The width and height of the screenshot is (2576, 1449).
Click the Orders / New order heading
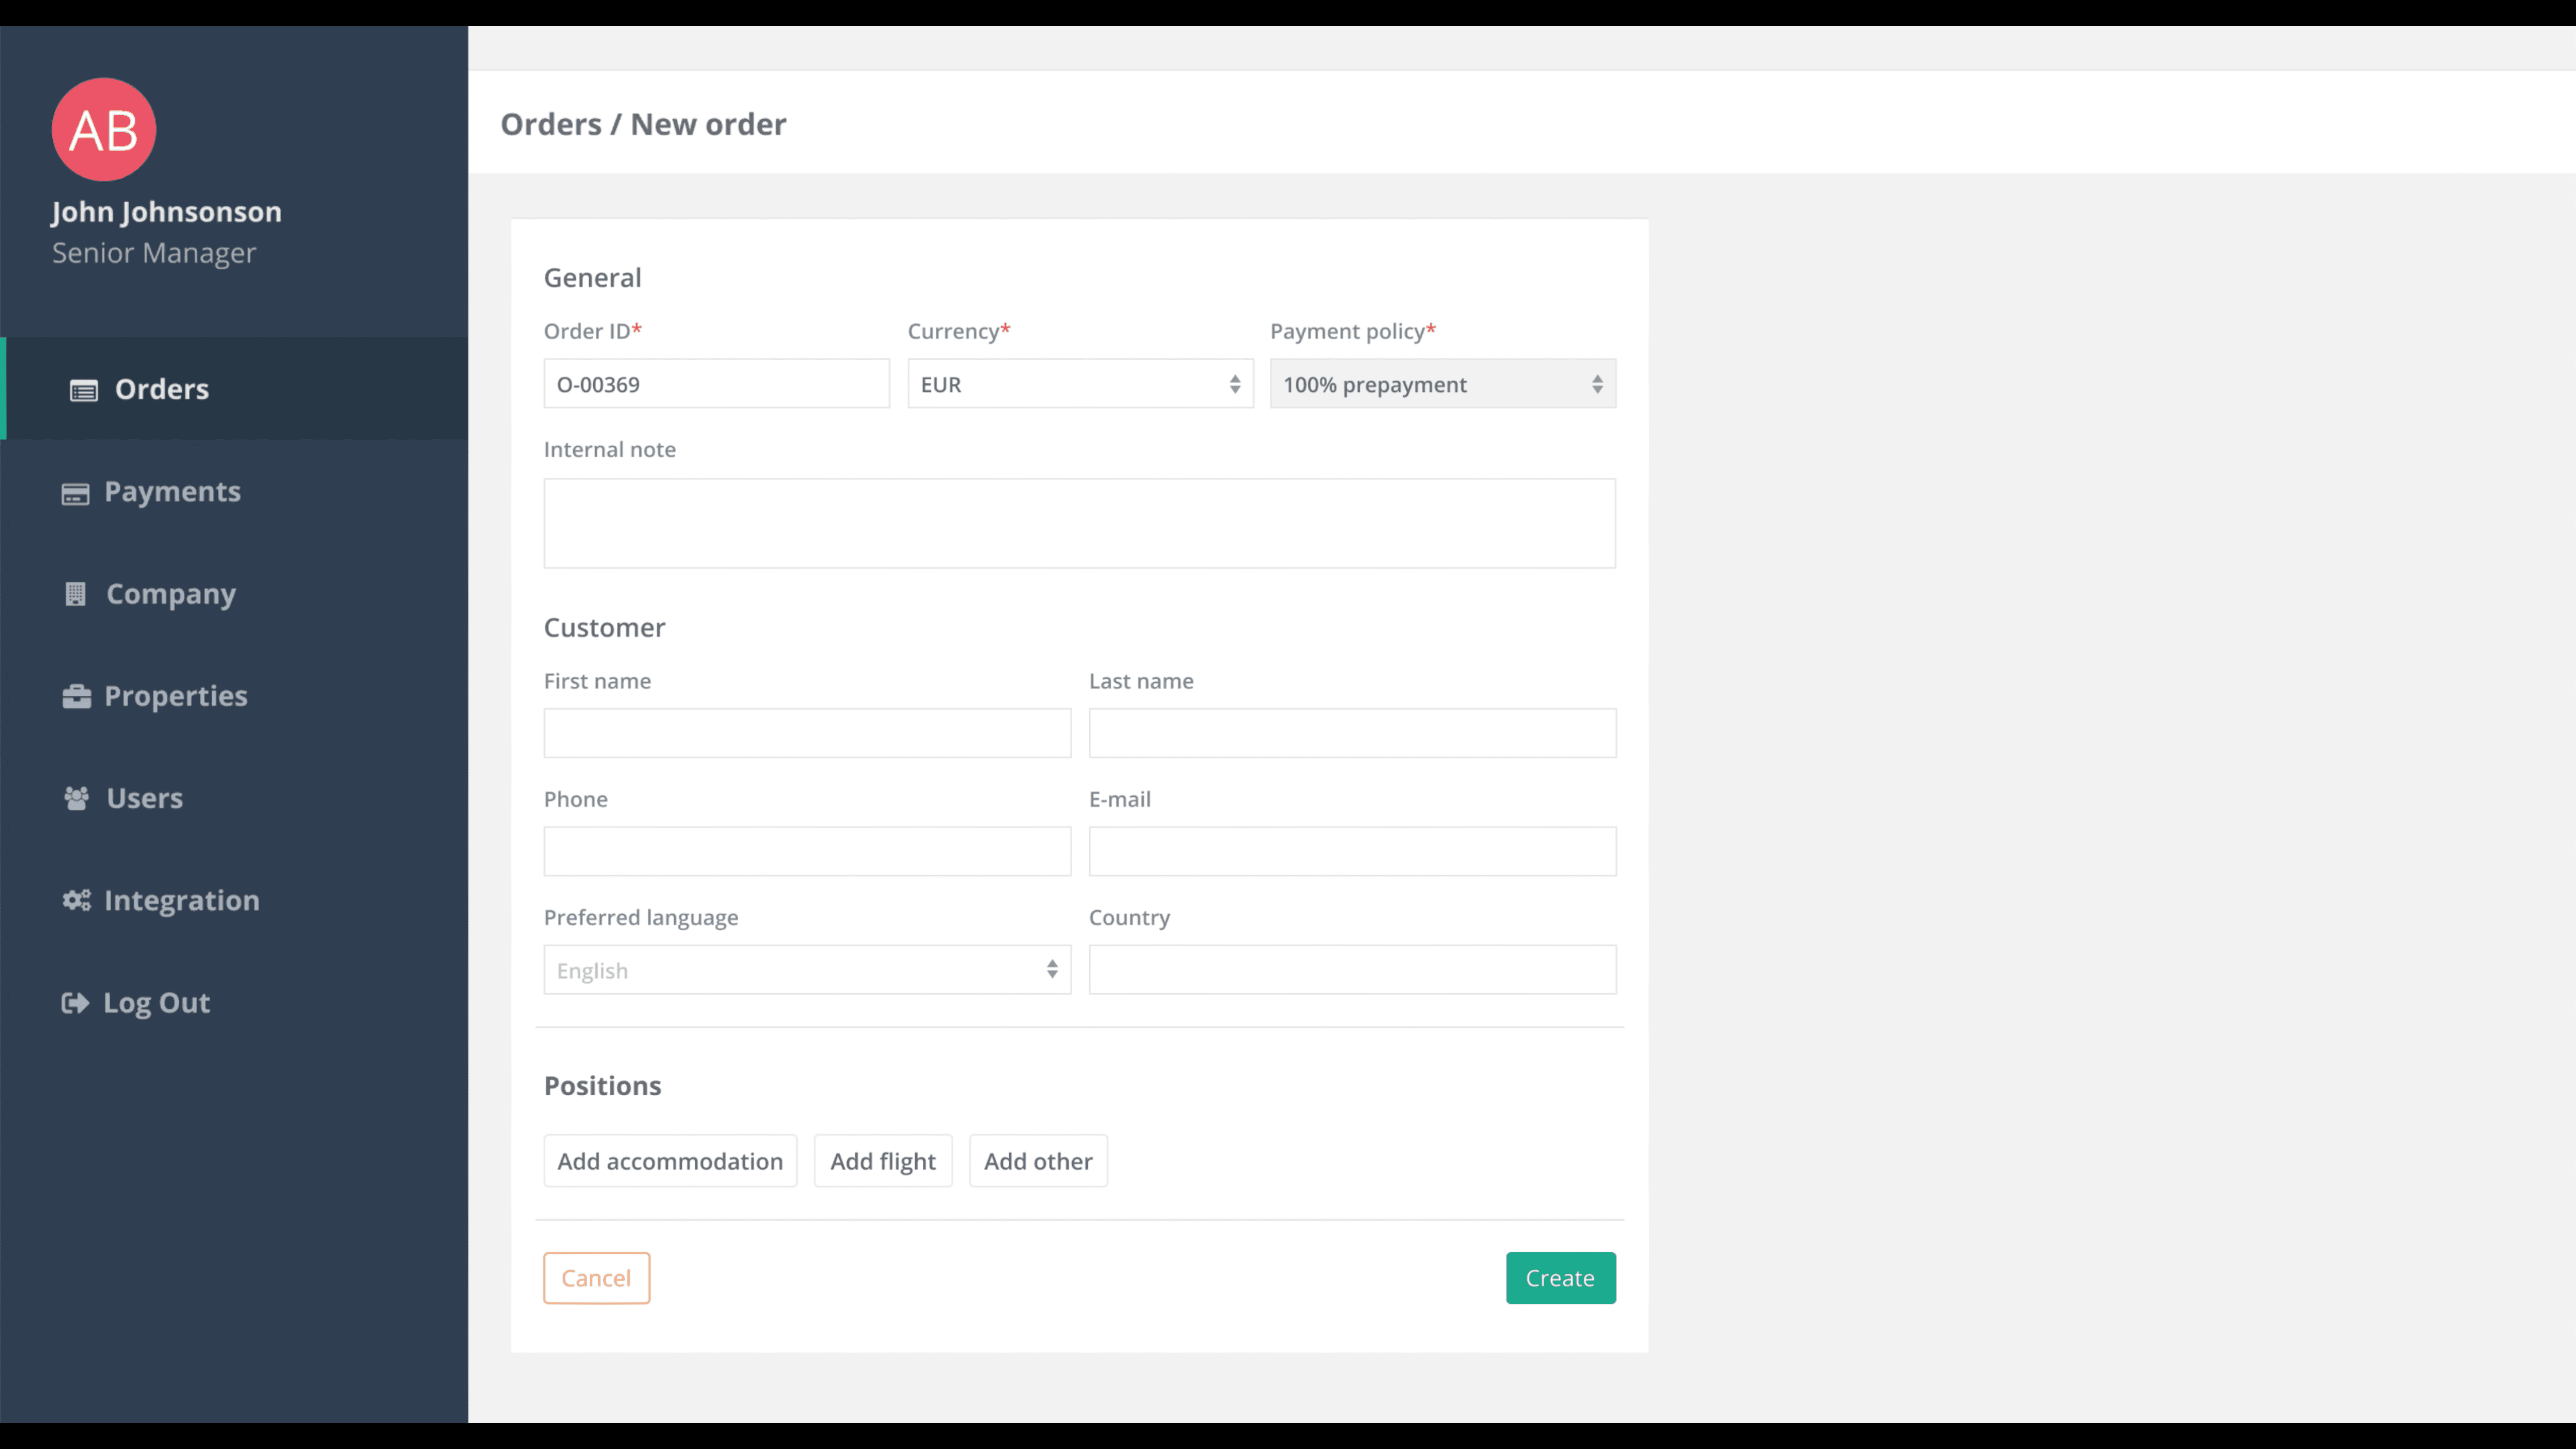coord(643,124)
